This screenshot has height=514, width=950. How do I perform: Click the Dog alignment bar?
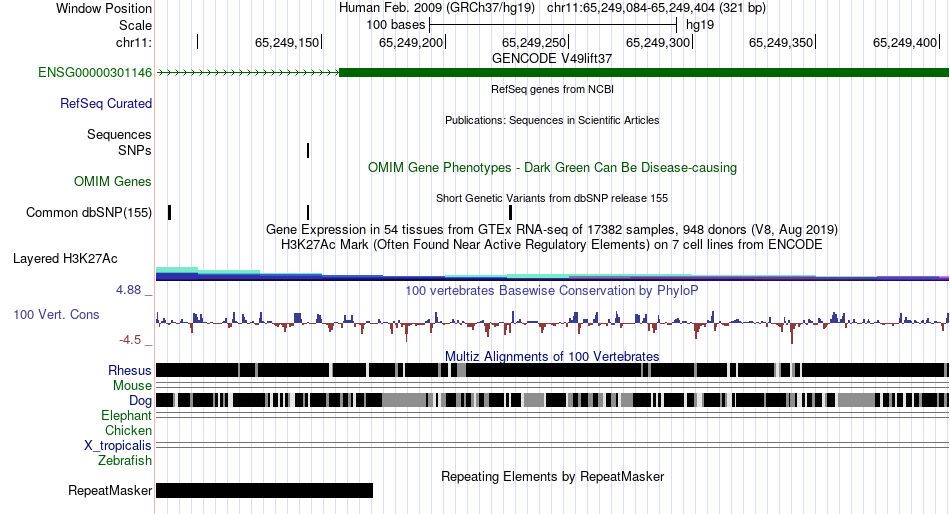(552, 400)
